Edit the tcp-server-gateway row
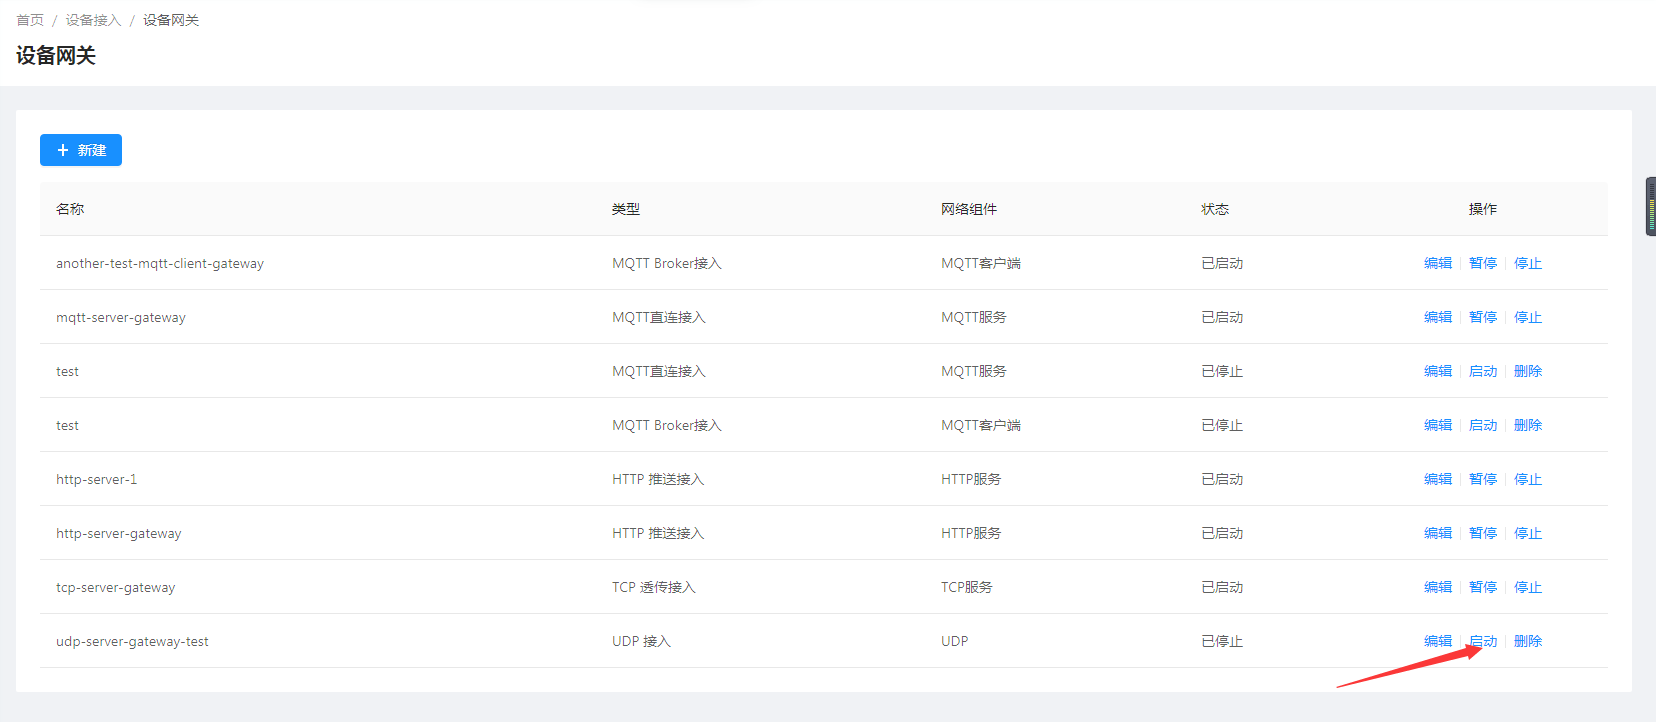Image resolution: width=1656 pixels, height=722 pixels. tap(1437, 587)
